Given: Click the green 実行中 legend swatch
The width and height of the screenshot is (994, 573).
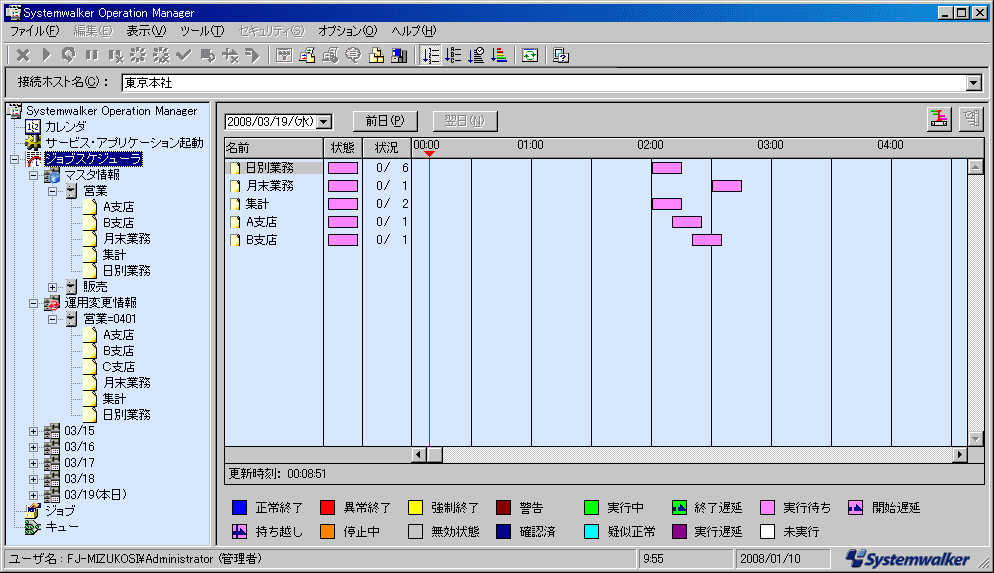Looking at the screenshot, I should [x=591, y=508].
